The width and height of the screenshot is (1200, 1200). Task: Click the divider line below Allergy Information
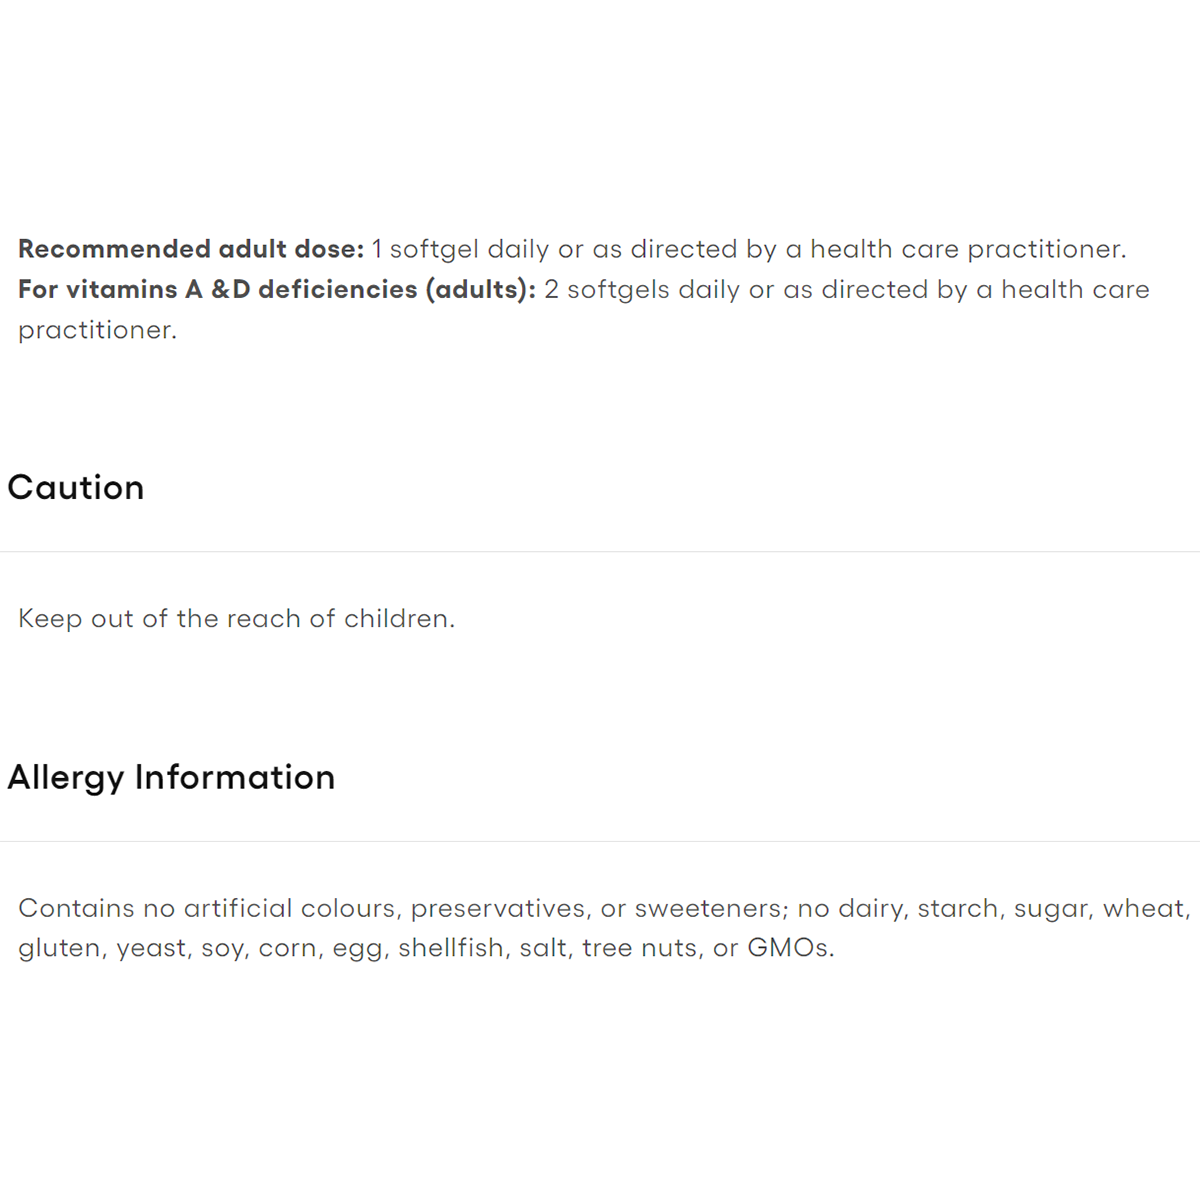[600, 842]
